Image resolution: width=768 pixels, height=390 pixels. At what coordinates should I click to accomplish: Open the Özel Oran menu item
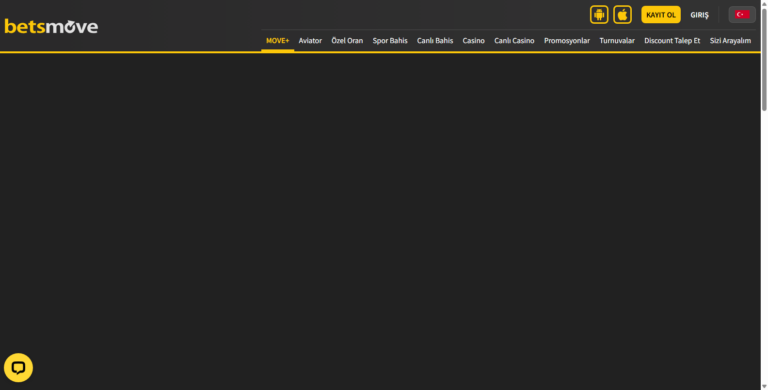[347, 41]
